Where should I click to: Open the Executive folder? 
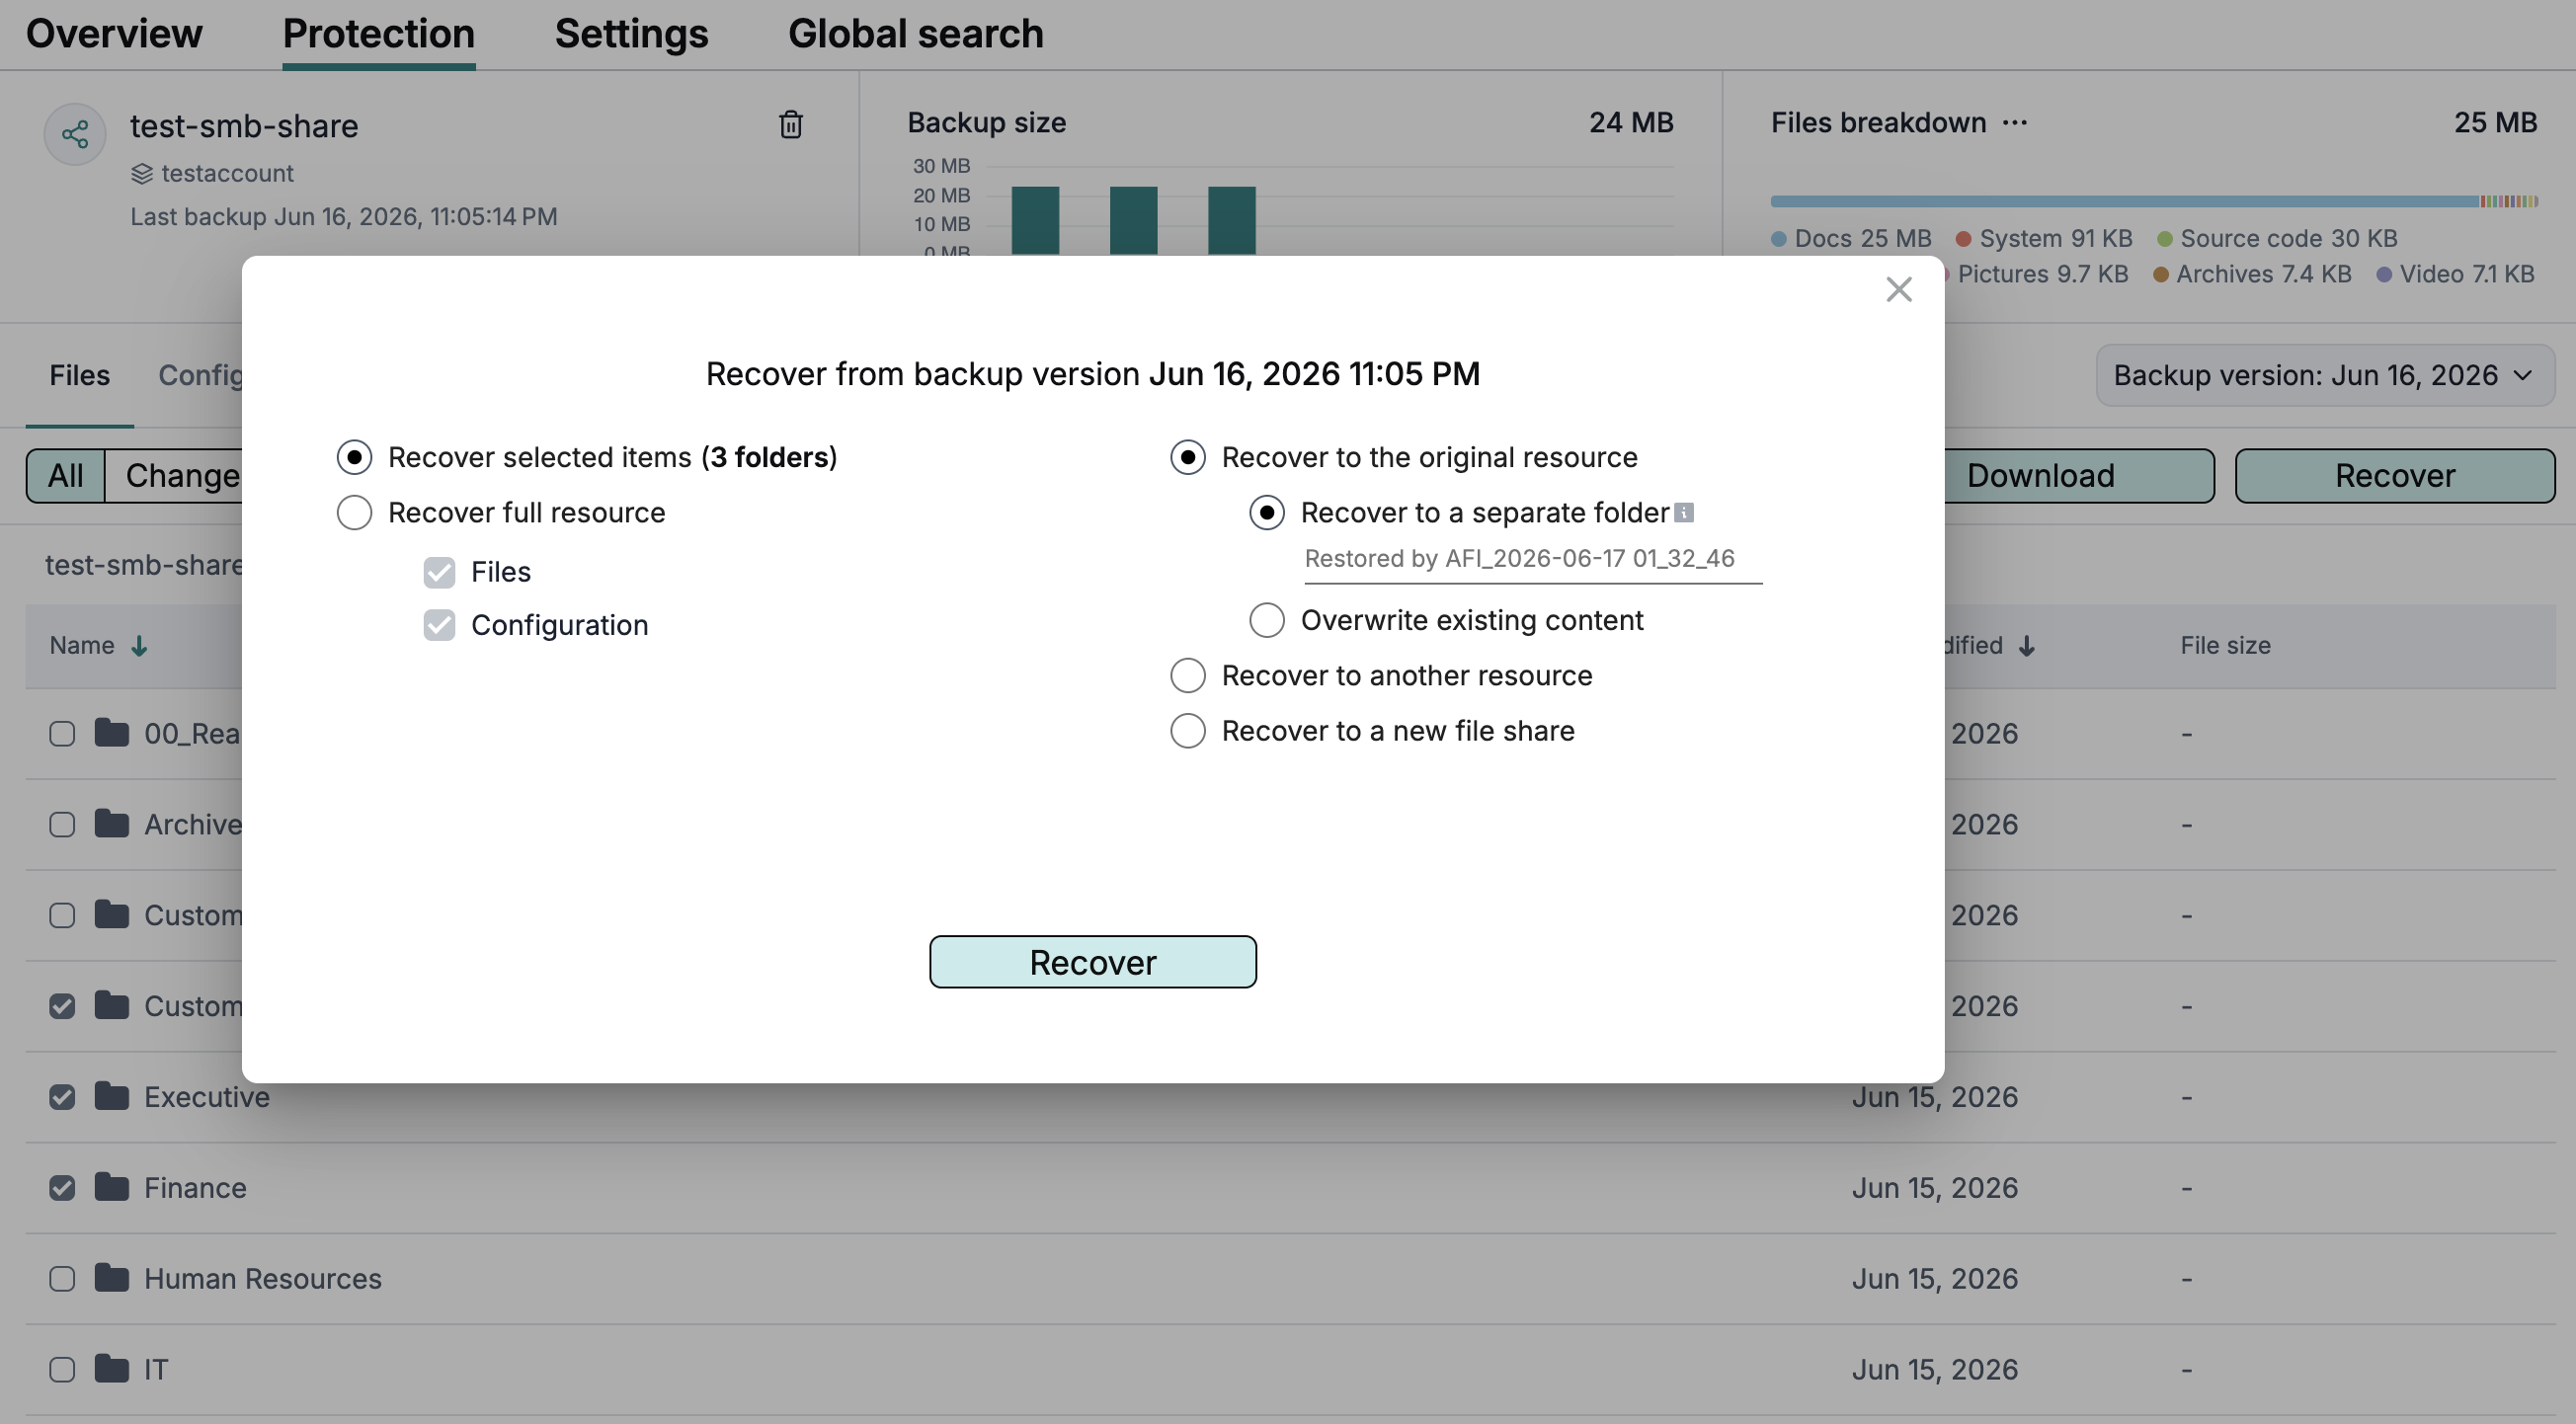(x=207, y=1097)
